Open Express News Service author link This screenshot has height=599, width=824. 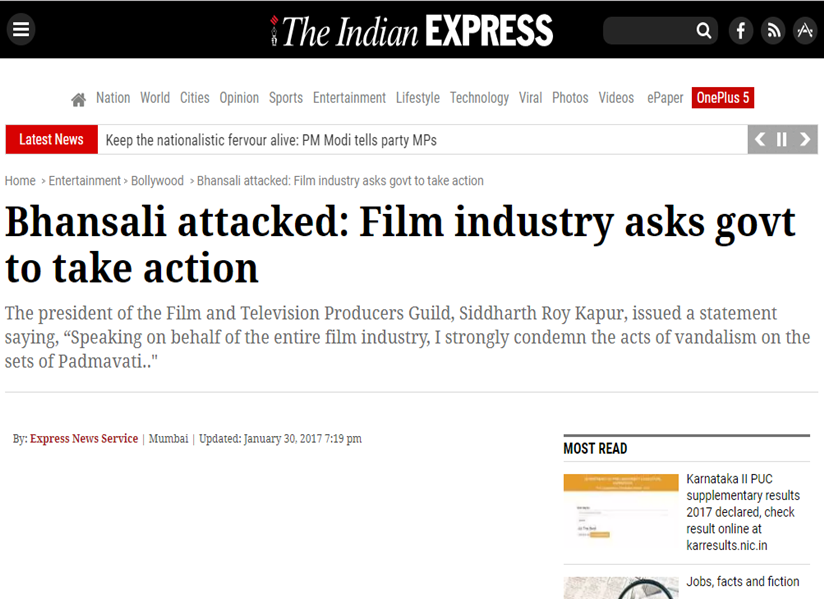(84, 439)
